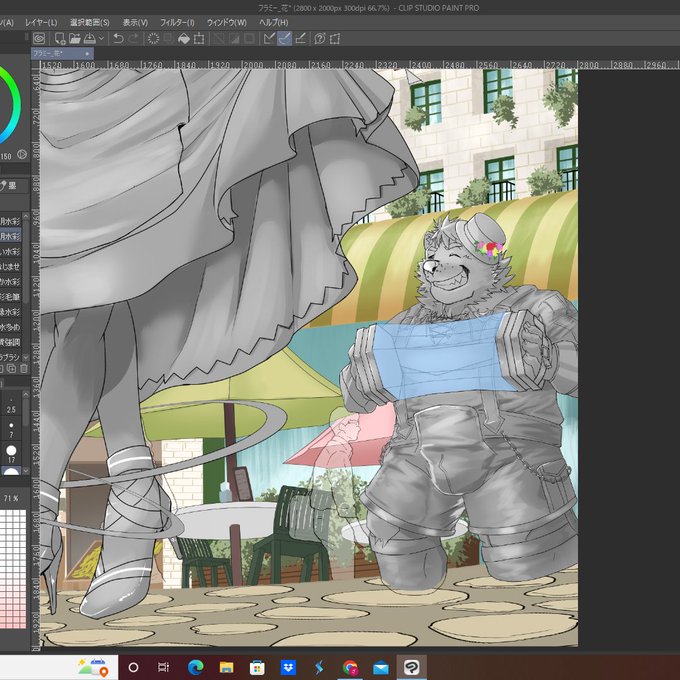Viewport: 680px width, 680px height.
Task: Open Chrome from the taskbar
Action: pos(350,667)
